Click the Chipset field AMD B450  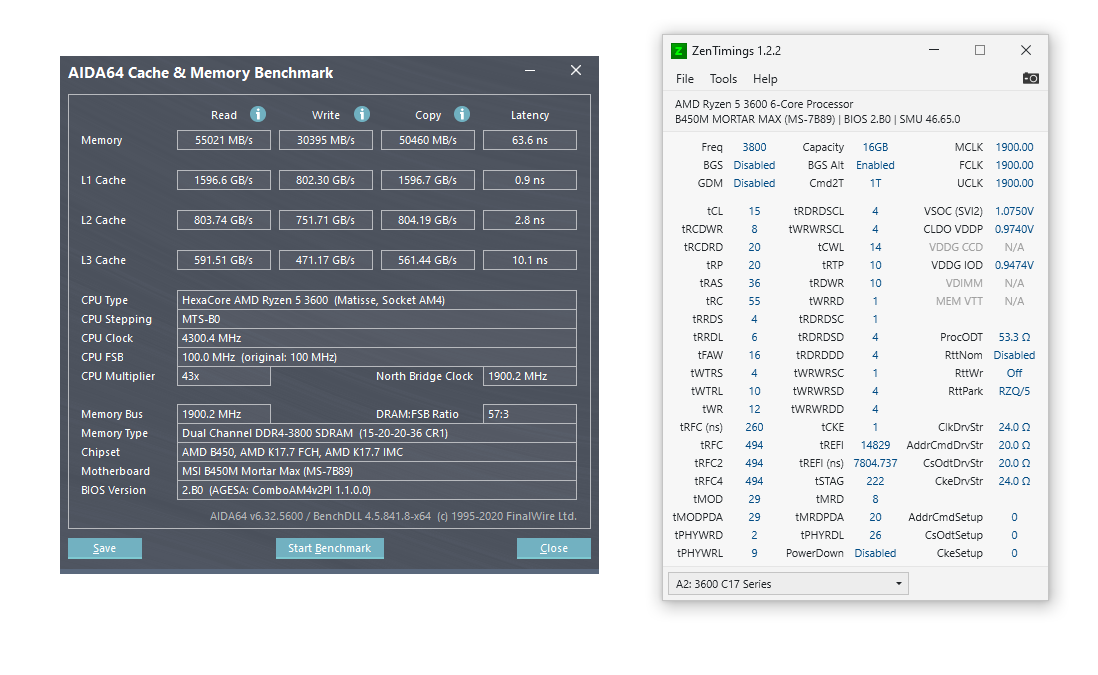pyautogui.click(x=377, y=452)
